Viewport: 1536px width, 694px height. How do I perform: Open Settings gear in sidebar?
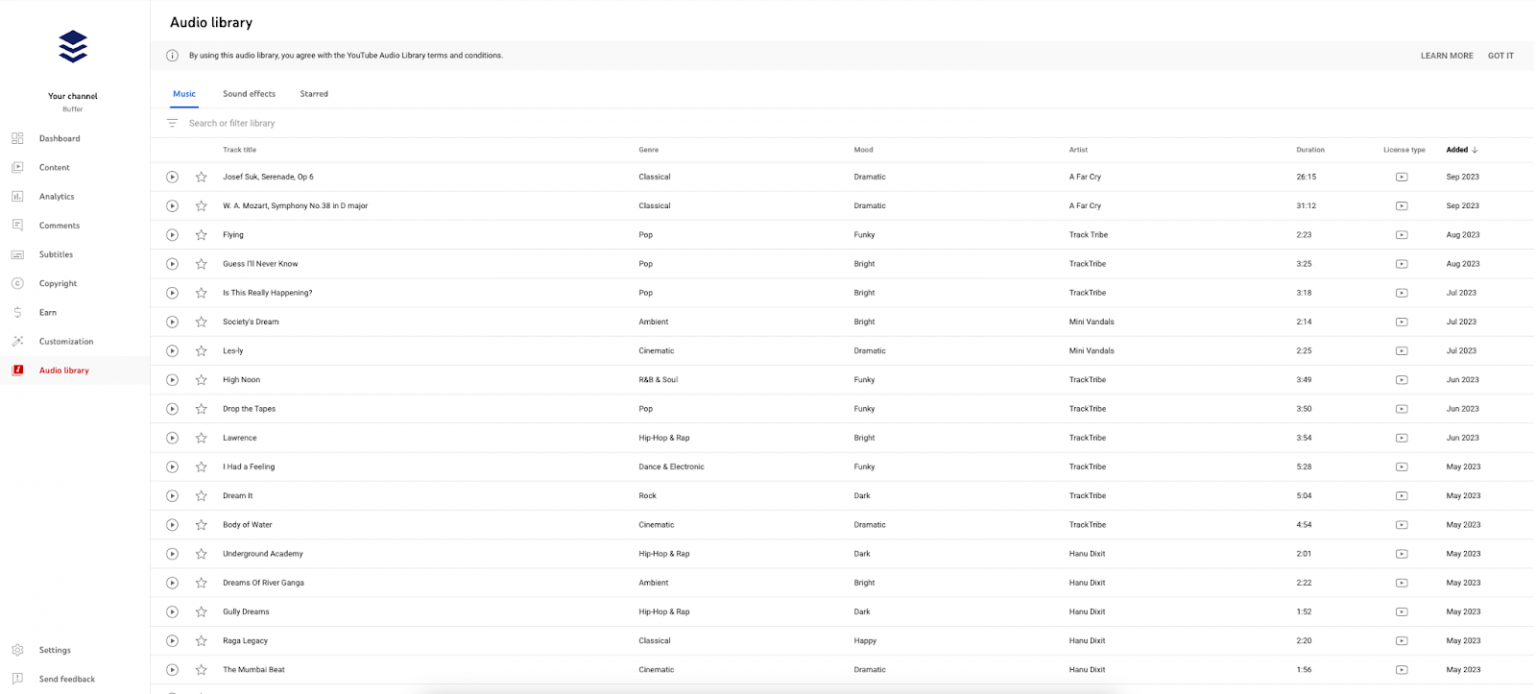(x=17, y=650)
